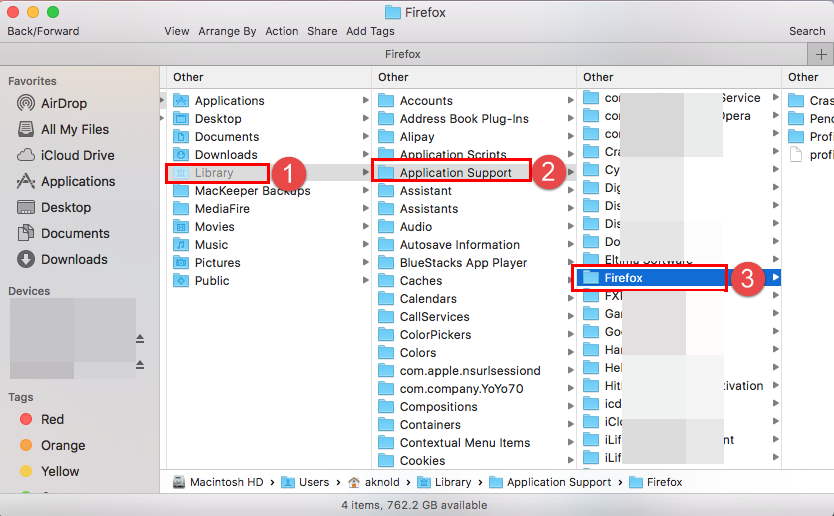Go to Macintosh HD in path bar
Viewport: 834px width, 516px height.
219,482
